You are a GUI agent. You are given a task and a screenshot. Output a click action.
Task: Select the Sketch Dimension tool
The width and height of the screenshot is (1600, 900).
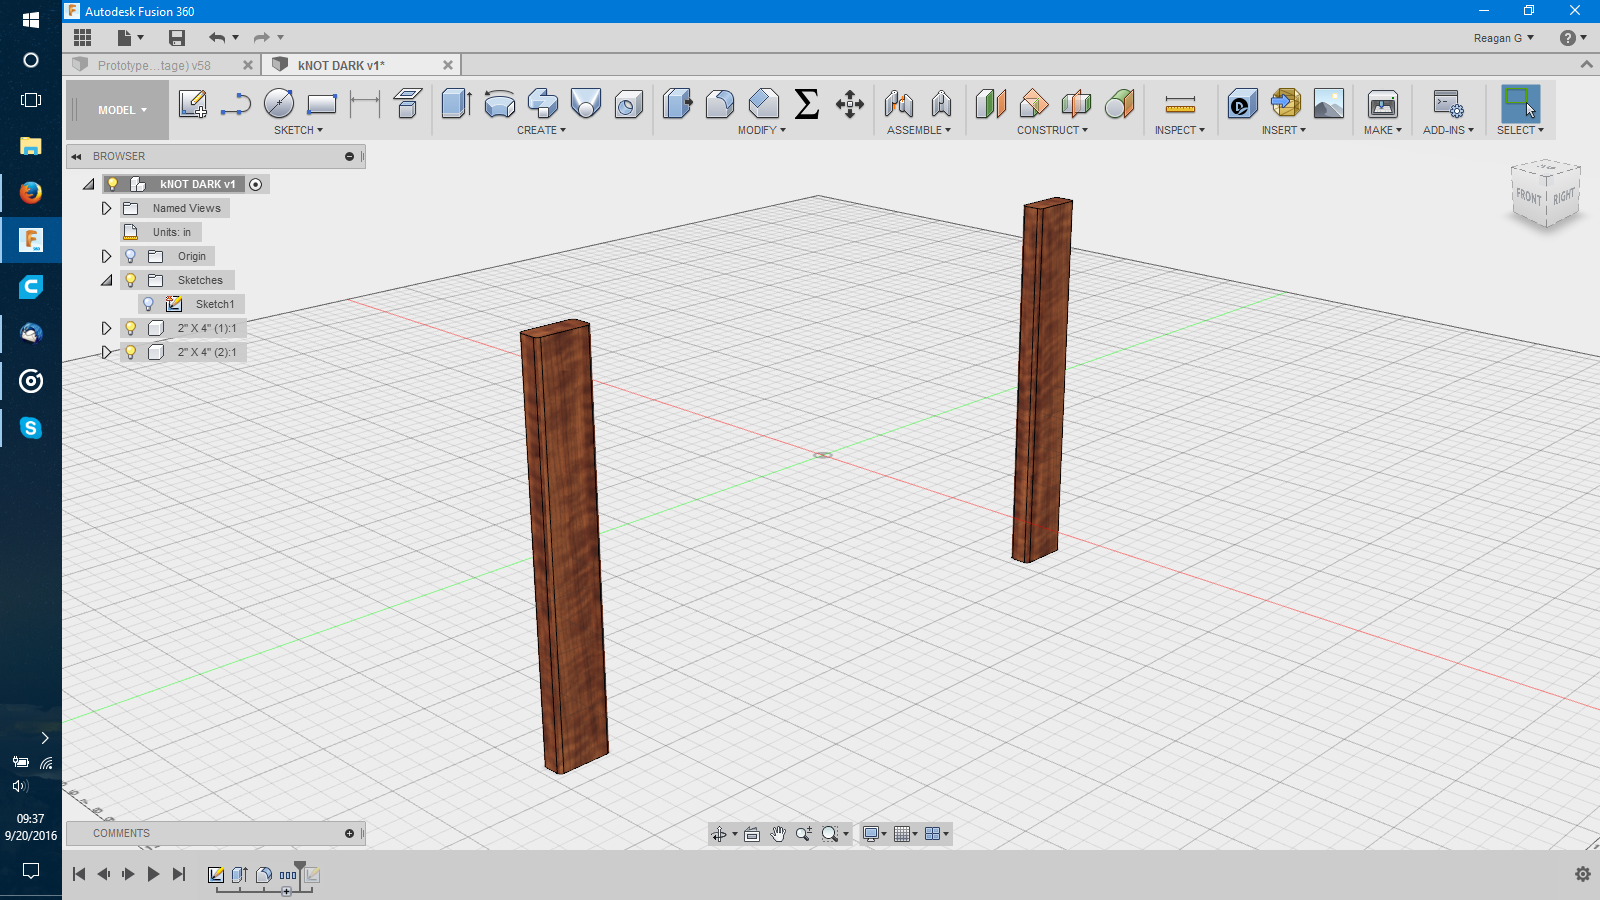365,104
